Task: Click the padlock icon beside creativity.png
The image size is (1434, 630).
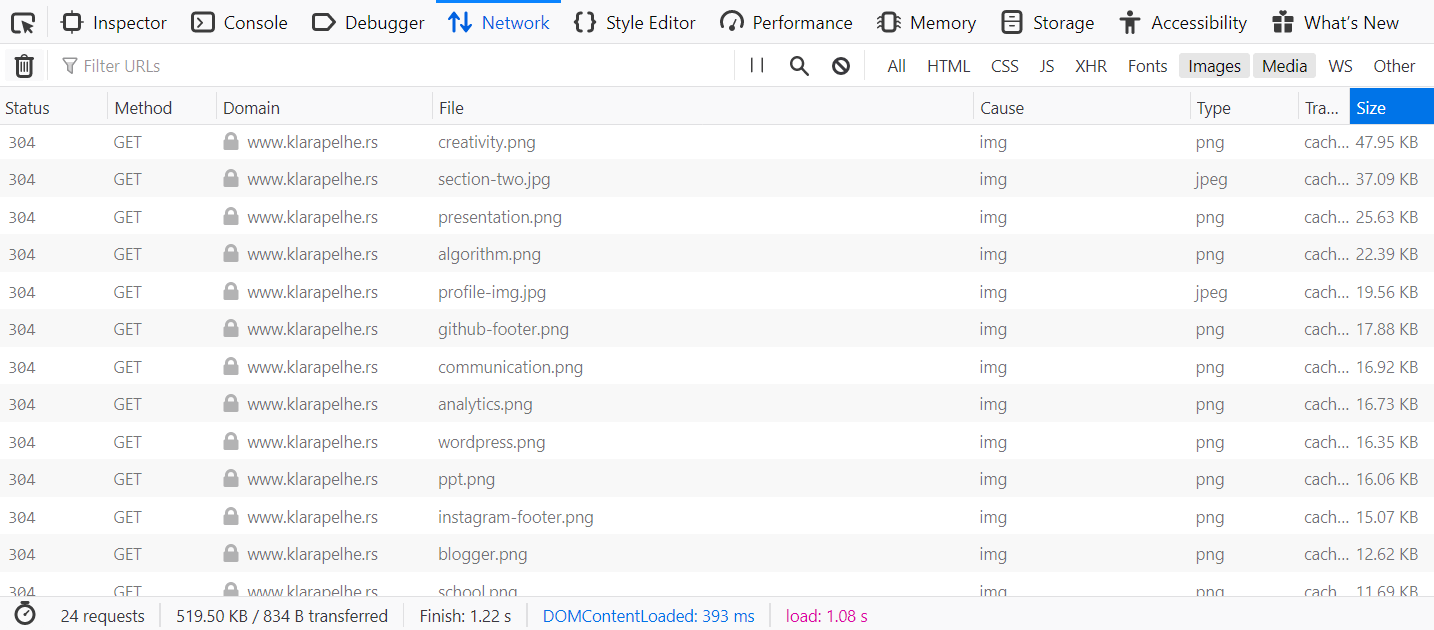Action: (x=230, y=141)
